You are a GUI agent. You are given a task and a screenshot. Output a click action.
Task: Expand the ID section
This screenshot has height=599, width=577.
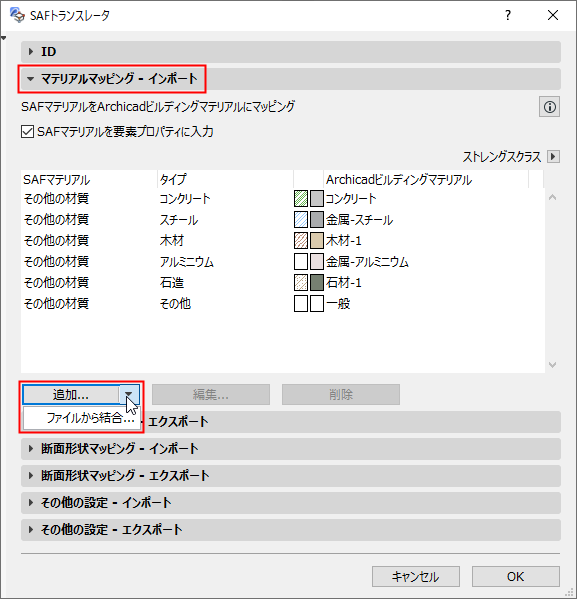[x=291, y=52]
